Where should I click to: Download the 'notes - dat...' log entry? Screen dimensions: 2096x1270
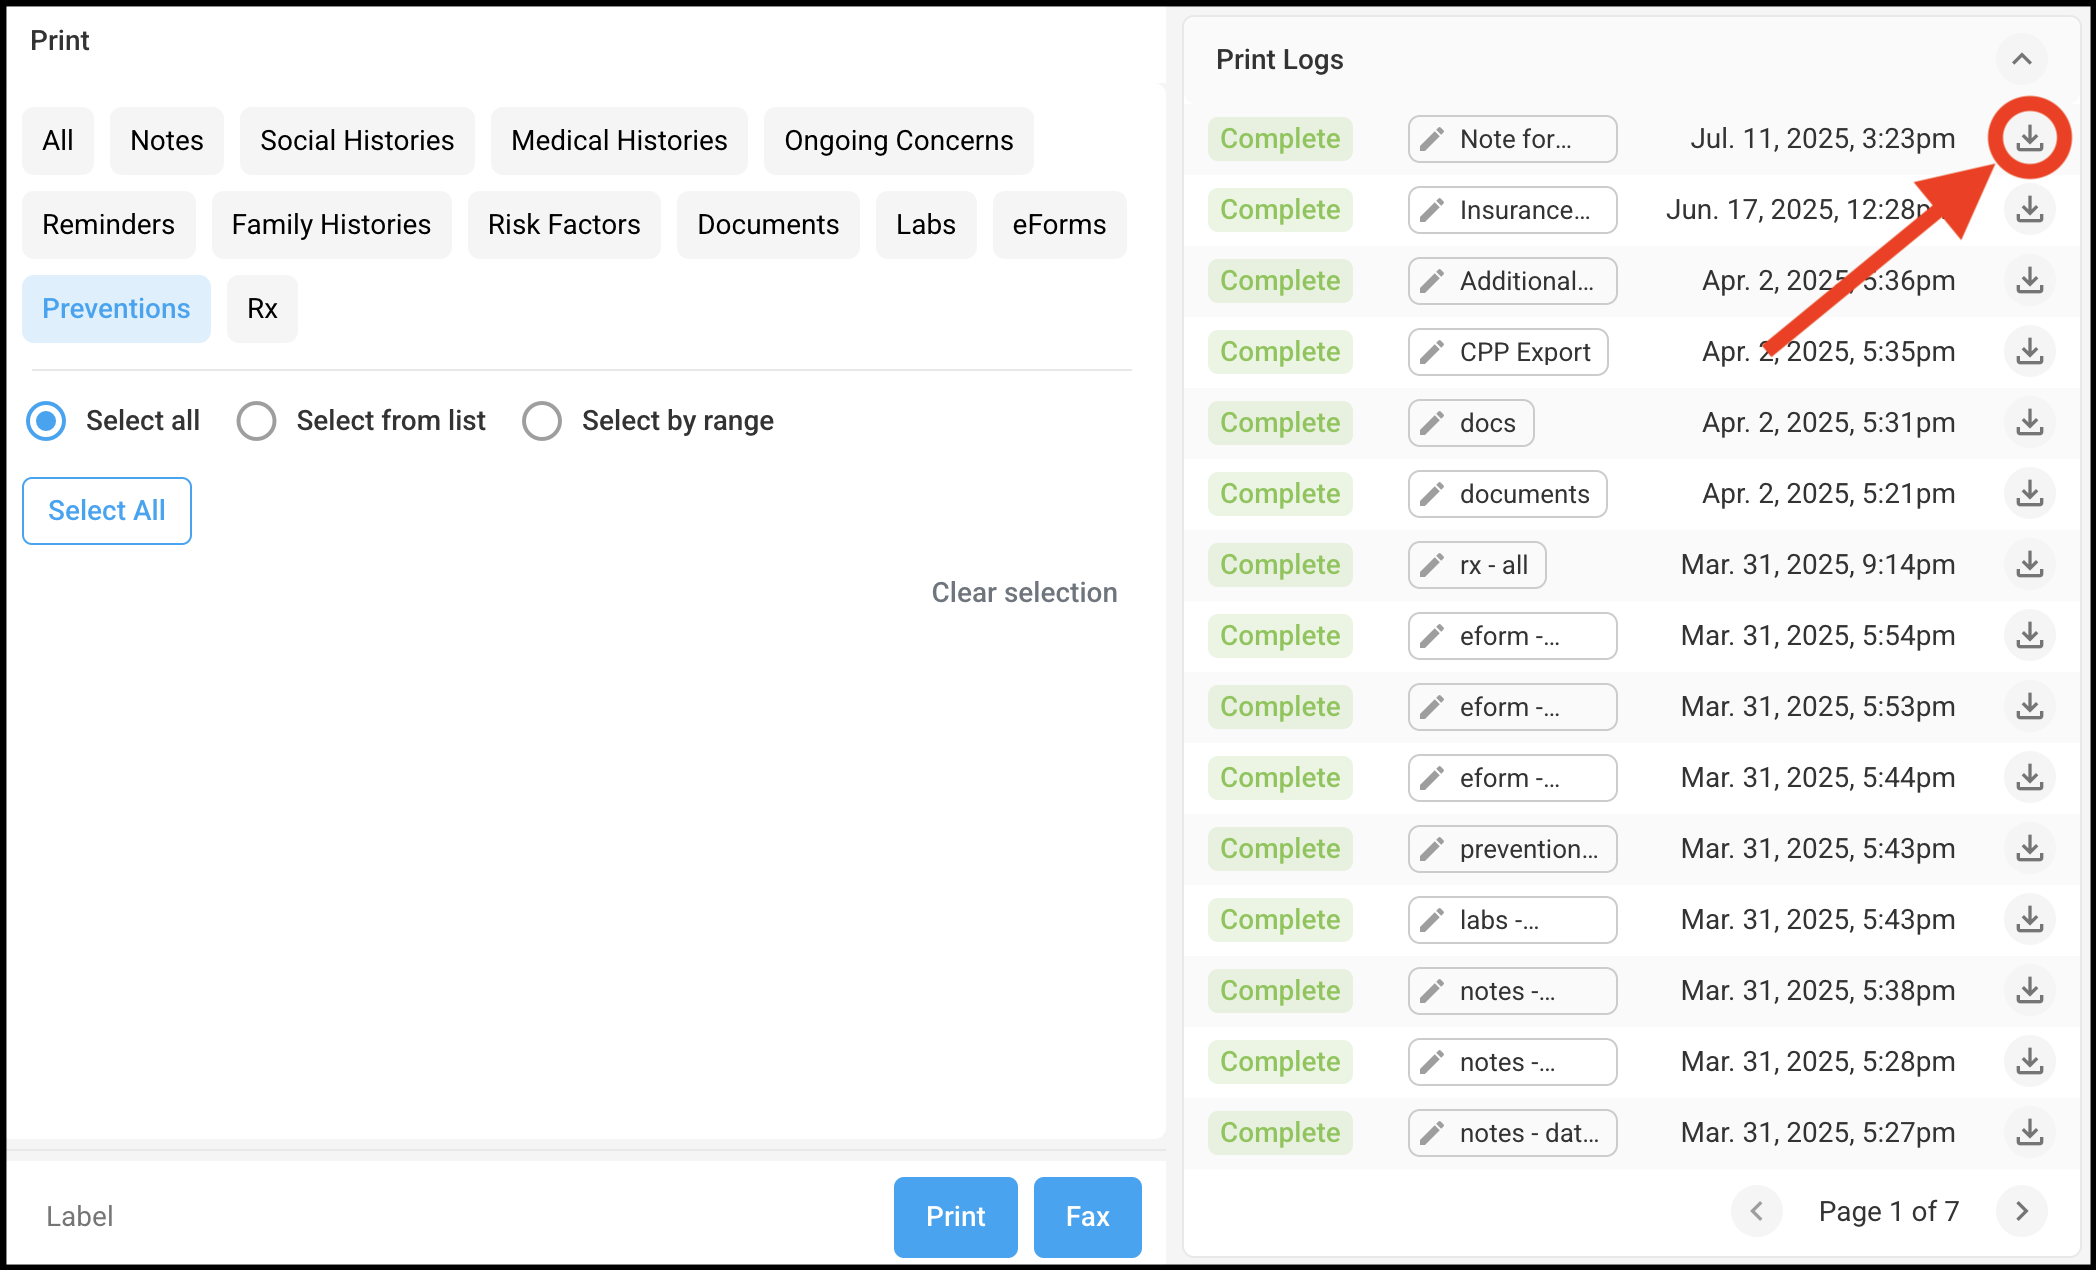click(2029, 1133)
